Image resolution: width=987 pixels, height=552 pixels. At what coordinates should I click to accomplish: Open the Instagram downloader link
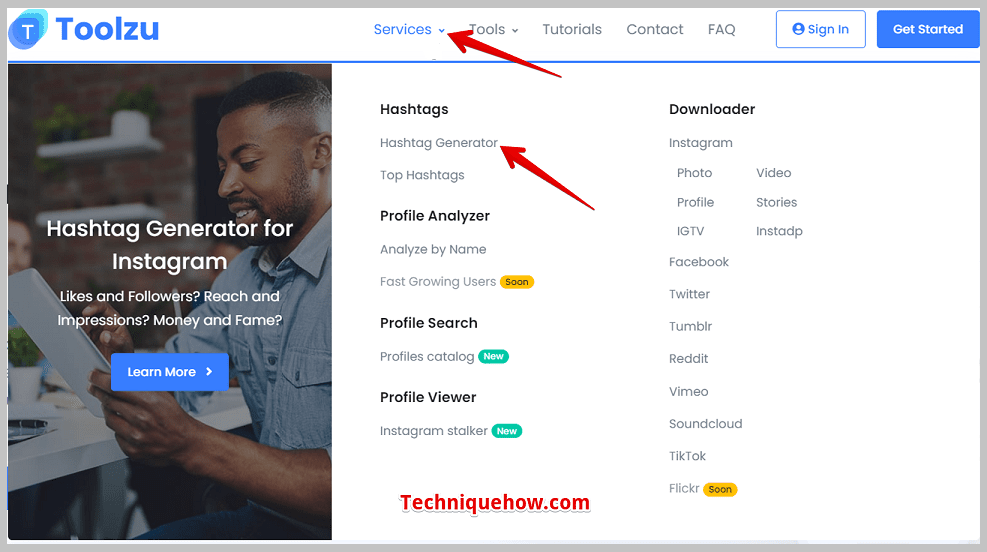click(x=701, y=143)
